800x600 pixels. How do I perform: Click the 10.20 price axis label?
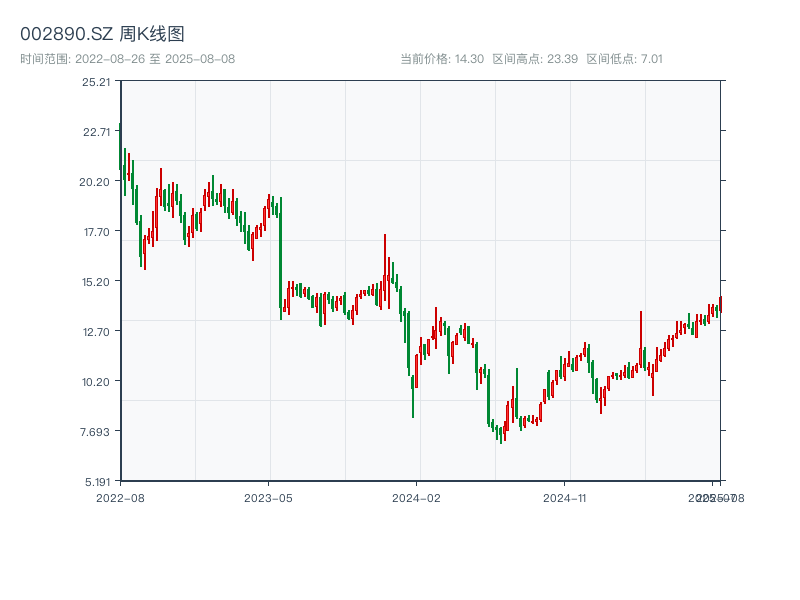point(97,381)
